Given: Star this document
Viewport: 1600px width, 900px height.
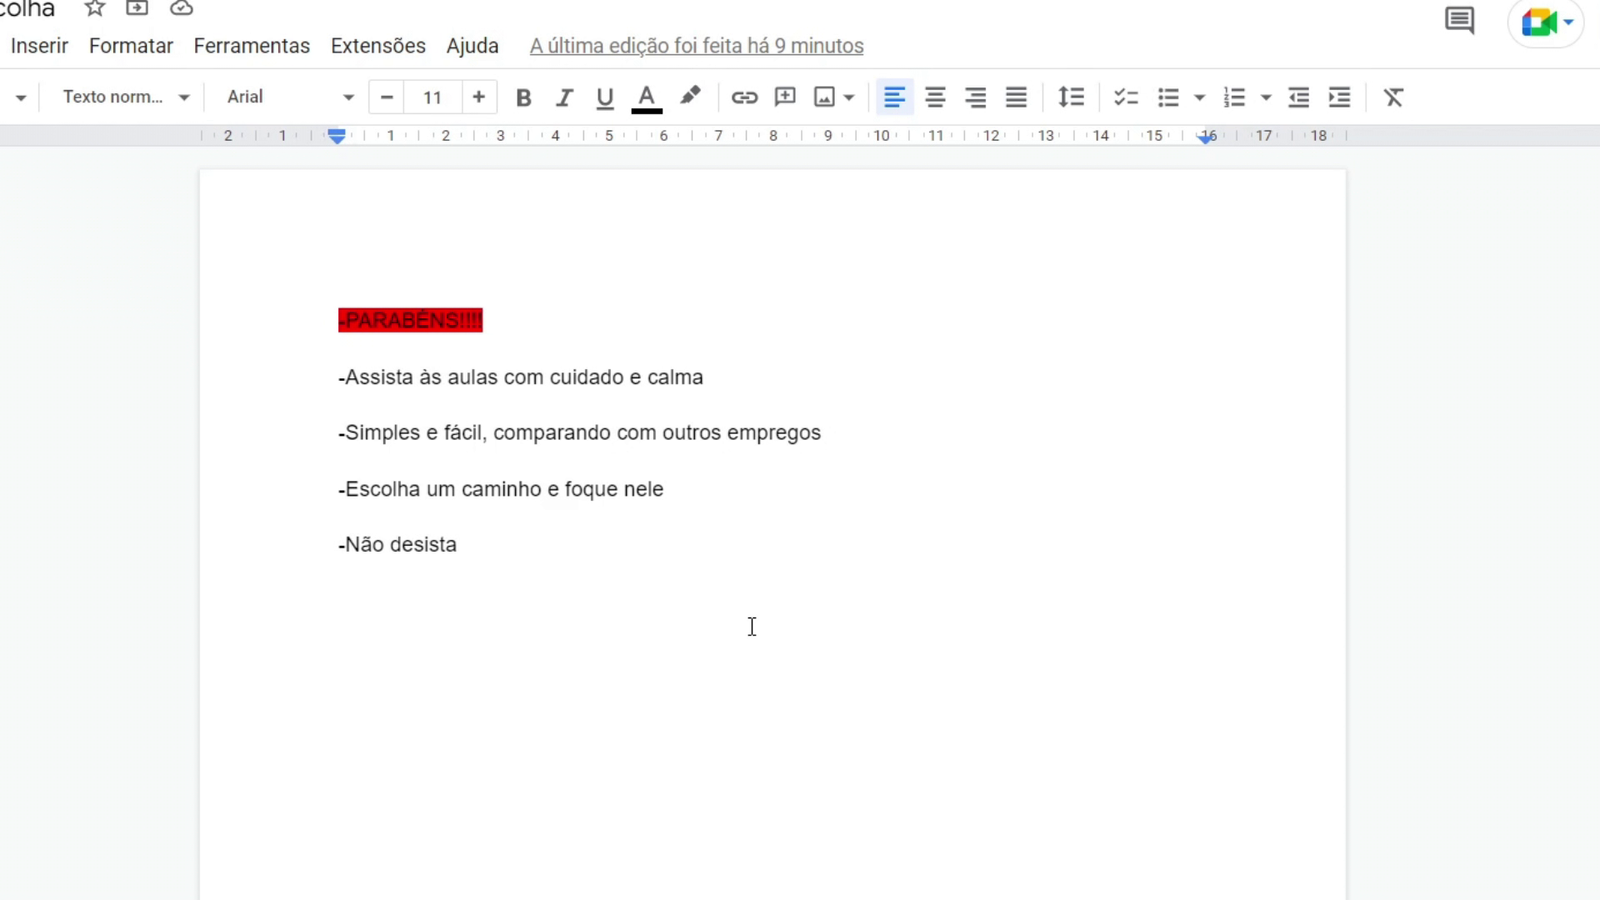Looking at the screenshot, I should pyautogui.click(x=95, y=8).
